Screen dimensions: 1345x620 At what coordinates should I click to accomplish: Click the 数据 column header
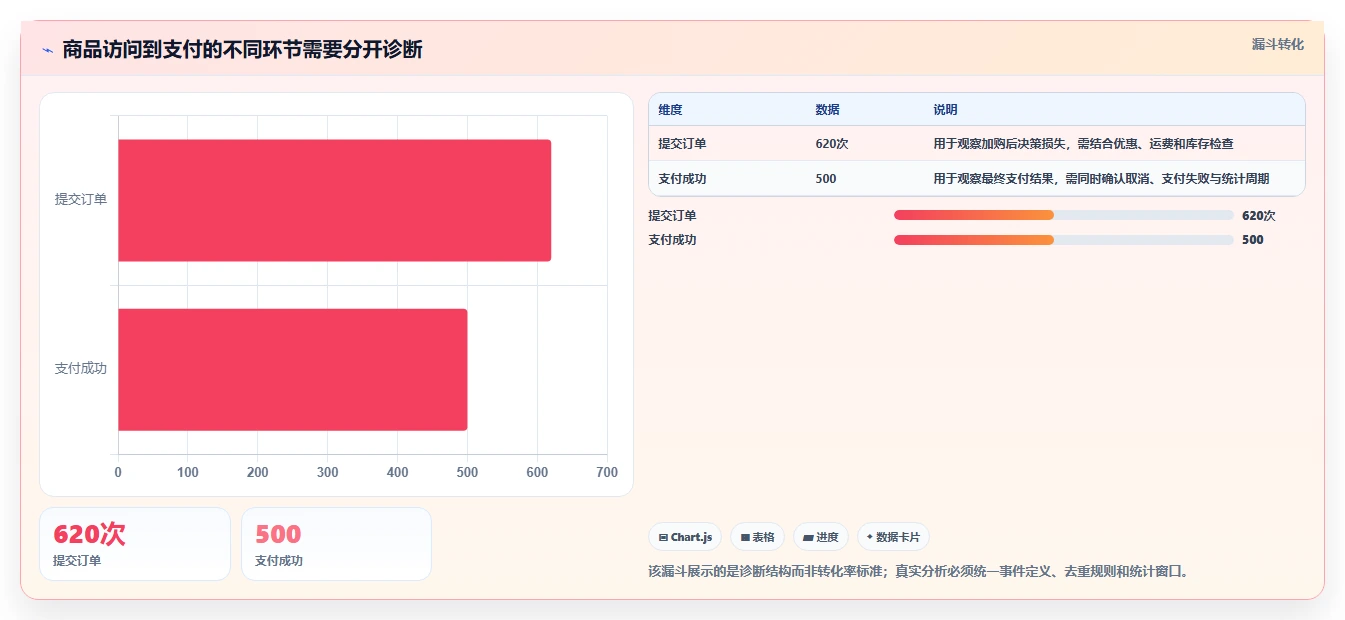pos(827,110)
